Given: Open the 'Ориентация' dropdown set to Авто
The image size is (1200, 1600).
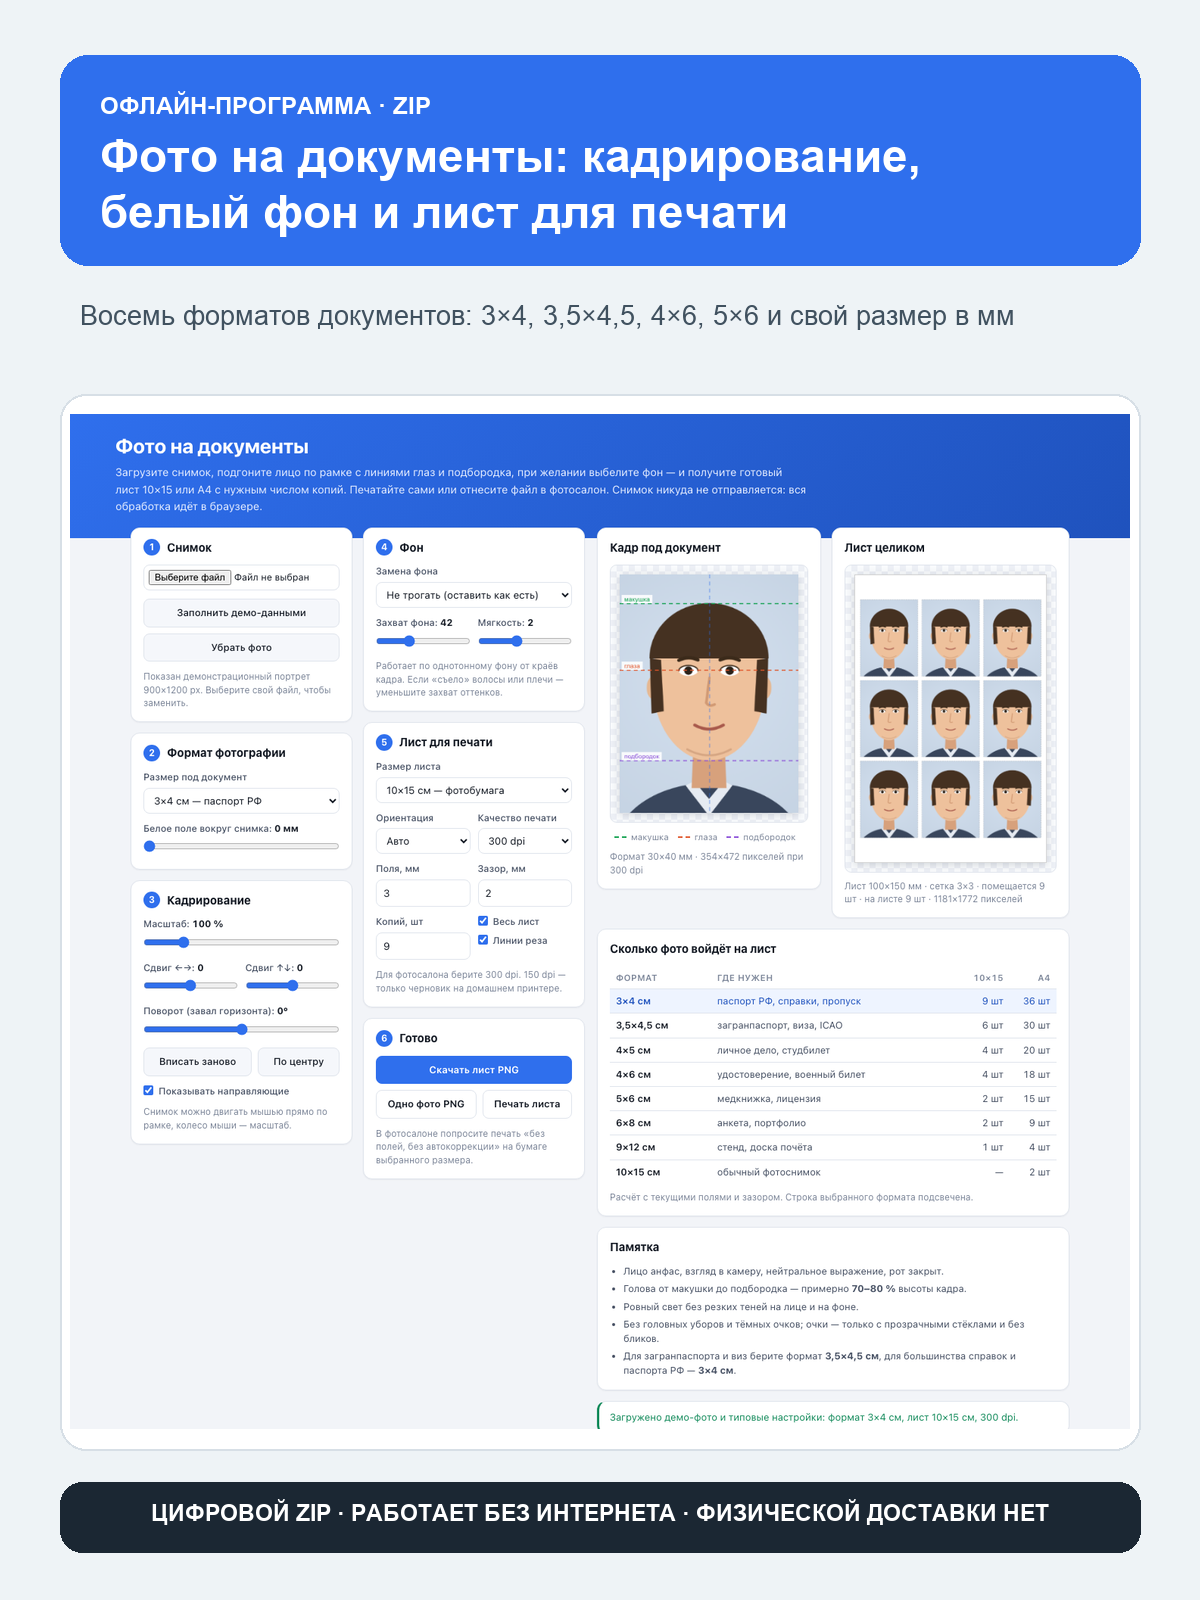Looking at the screenshot, I should 423,841.
